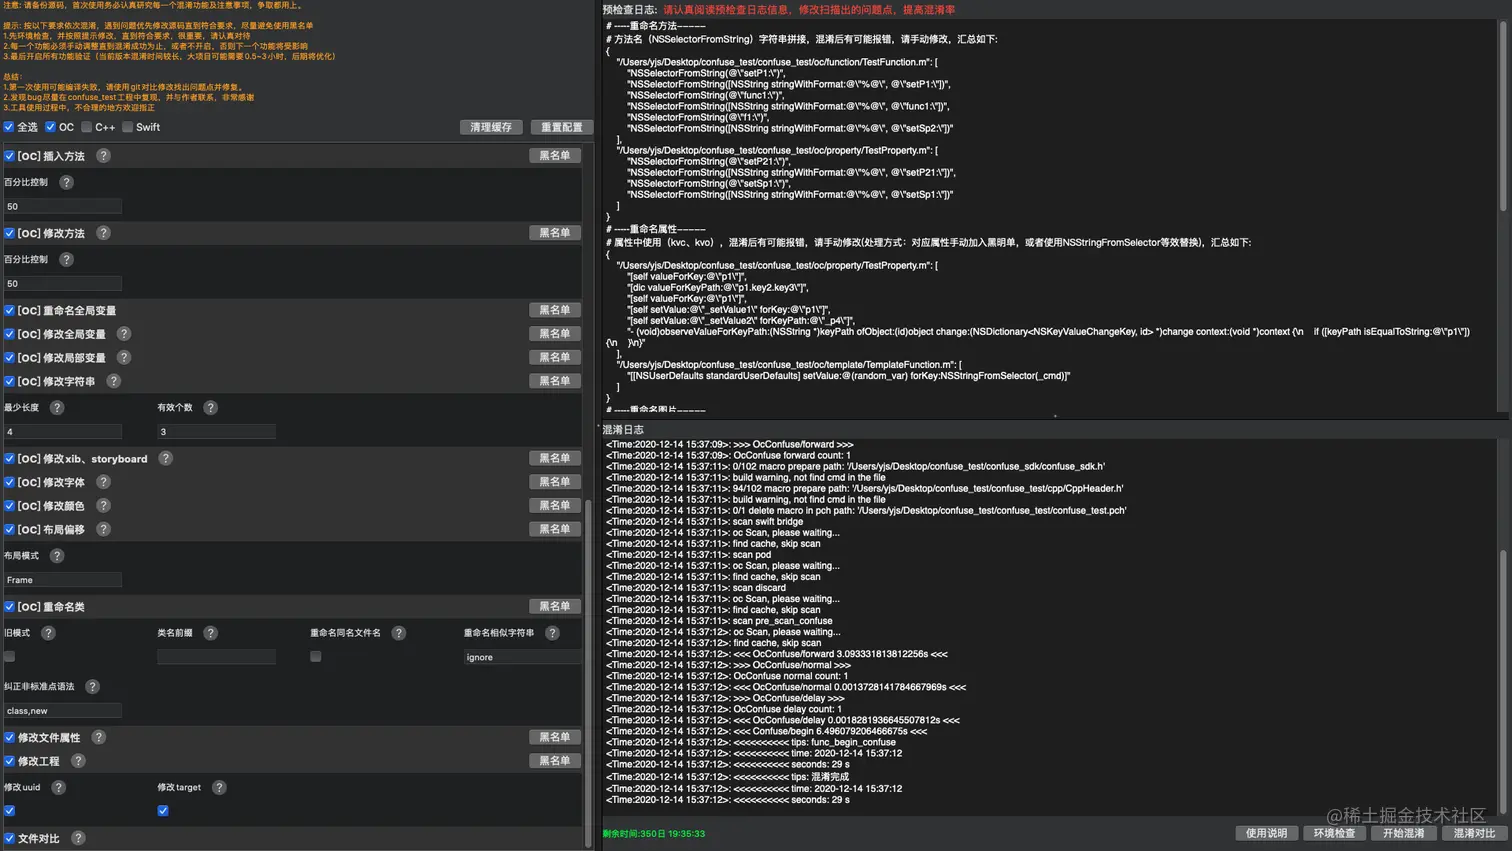1512x851 pixels.
Task: Click the 预检查日志 panel scrollbar
Action: pyautogui.click(x=1502, y=115)
